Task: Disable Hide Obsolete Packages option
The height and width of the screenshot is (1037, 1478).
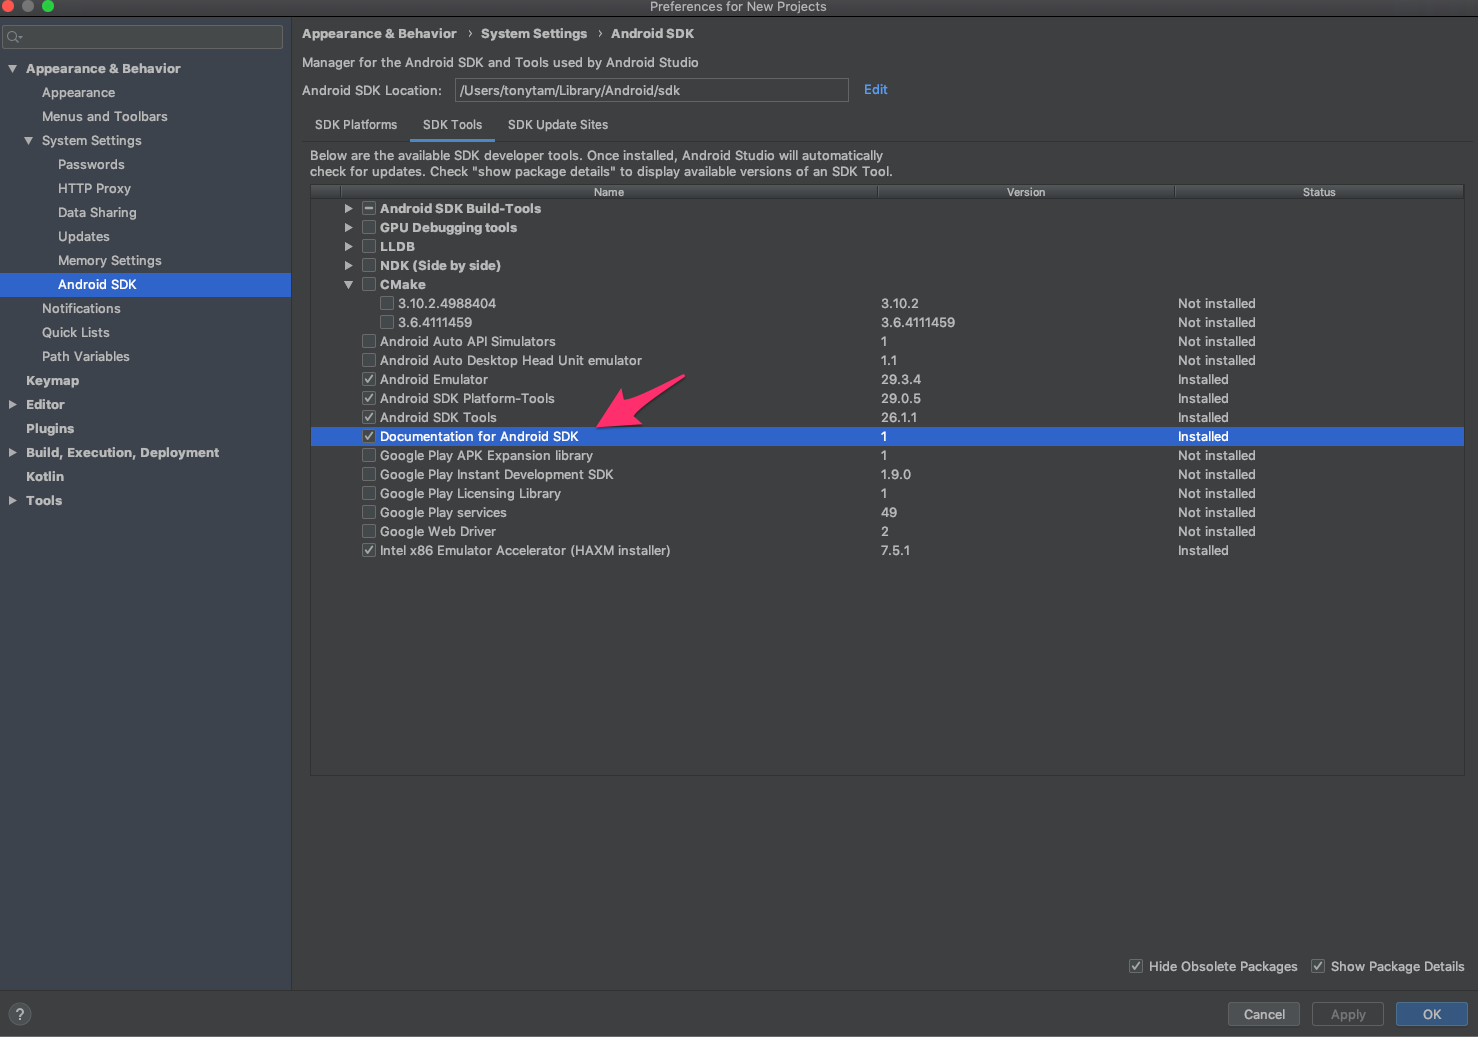Action: click(x=1136, y=966)
